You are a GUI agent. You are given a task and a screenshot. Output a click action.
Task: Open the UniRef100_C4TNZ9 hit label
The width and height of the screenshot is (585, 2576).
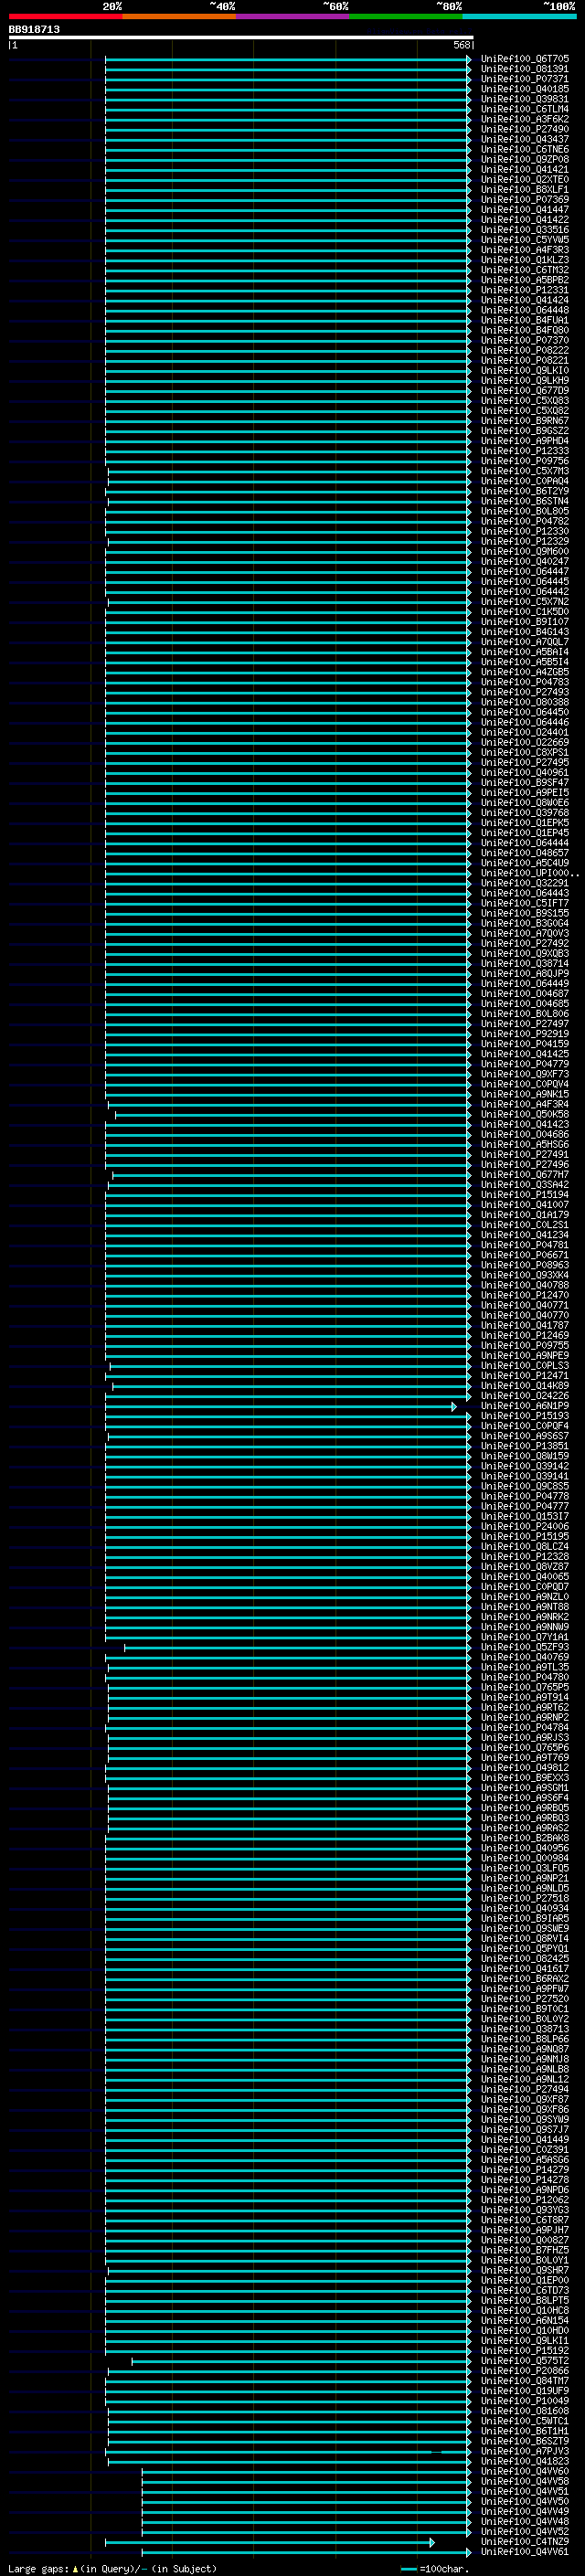click(524, 2541)
